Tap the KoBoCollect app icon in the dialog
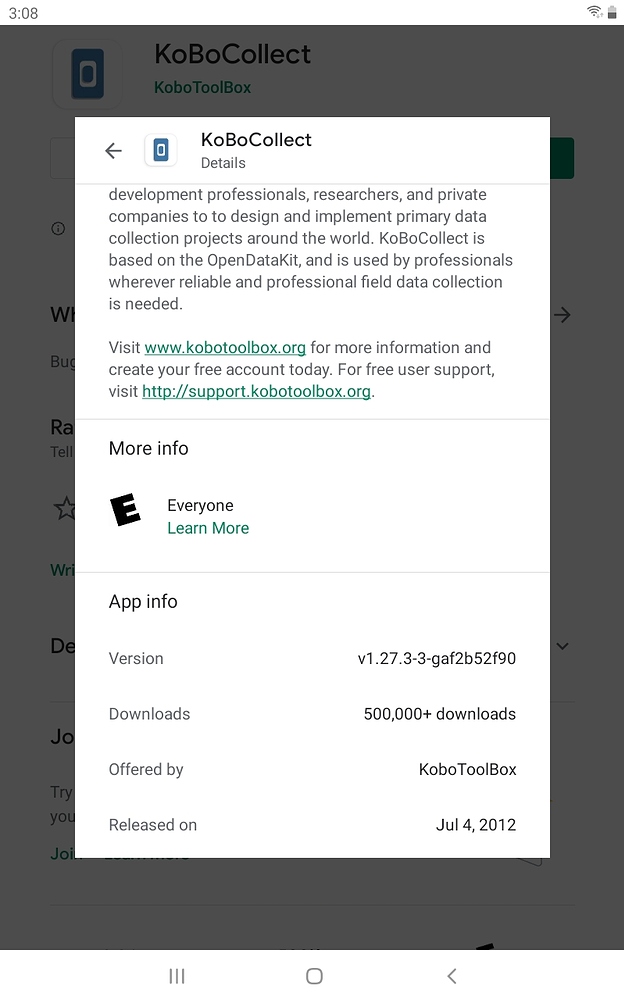Image resolution: width=624 pixels, height=1000 pixels. click(x=160, y=150)
